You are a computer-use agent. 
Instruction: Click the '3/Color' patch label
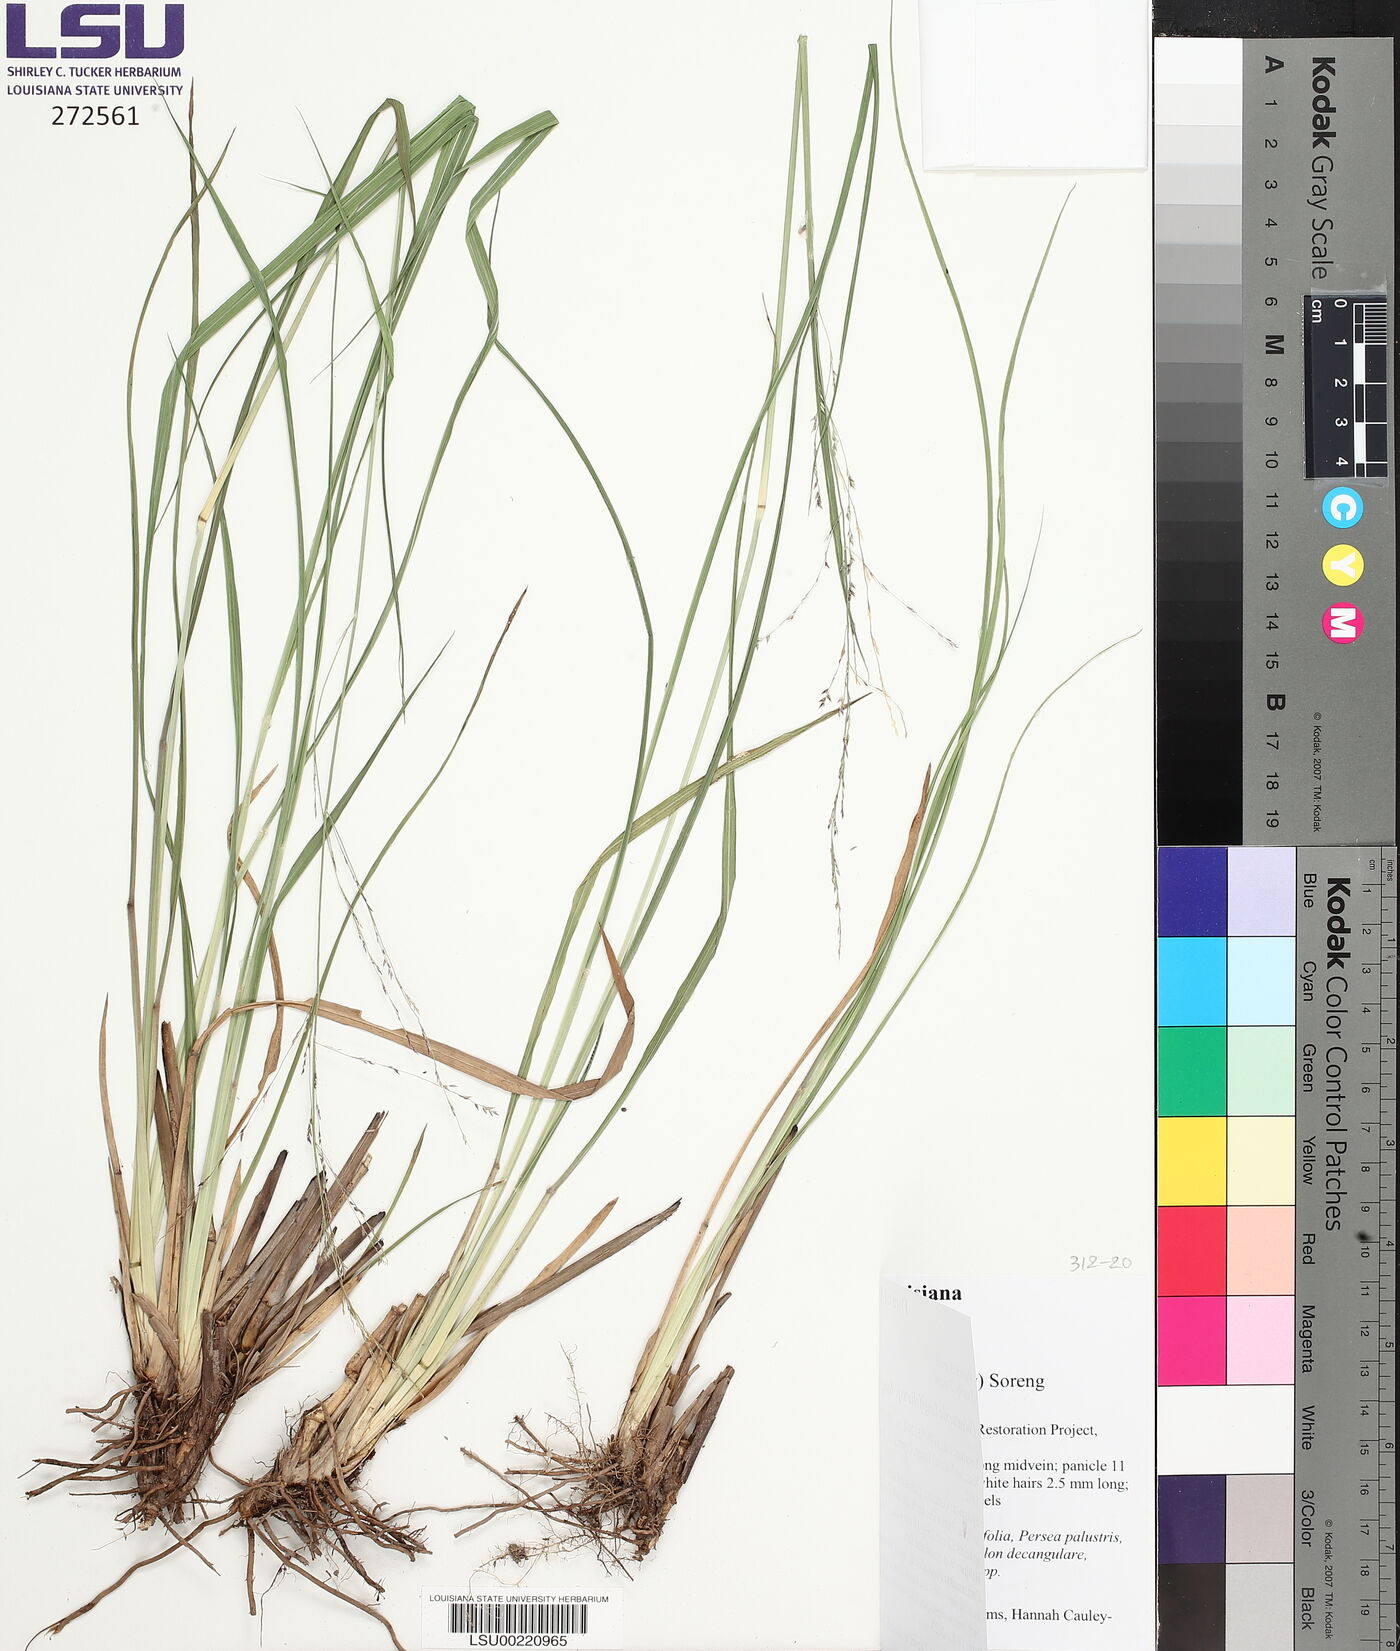[x=1307, y=1518]
